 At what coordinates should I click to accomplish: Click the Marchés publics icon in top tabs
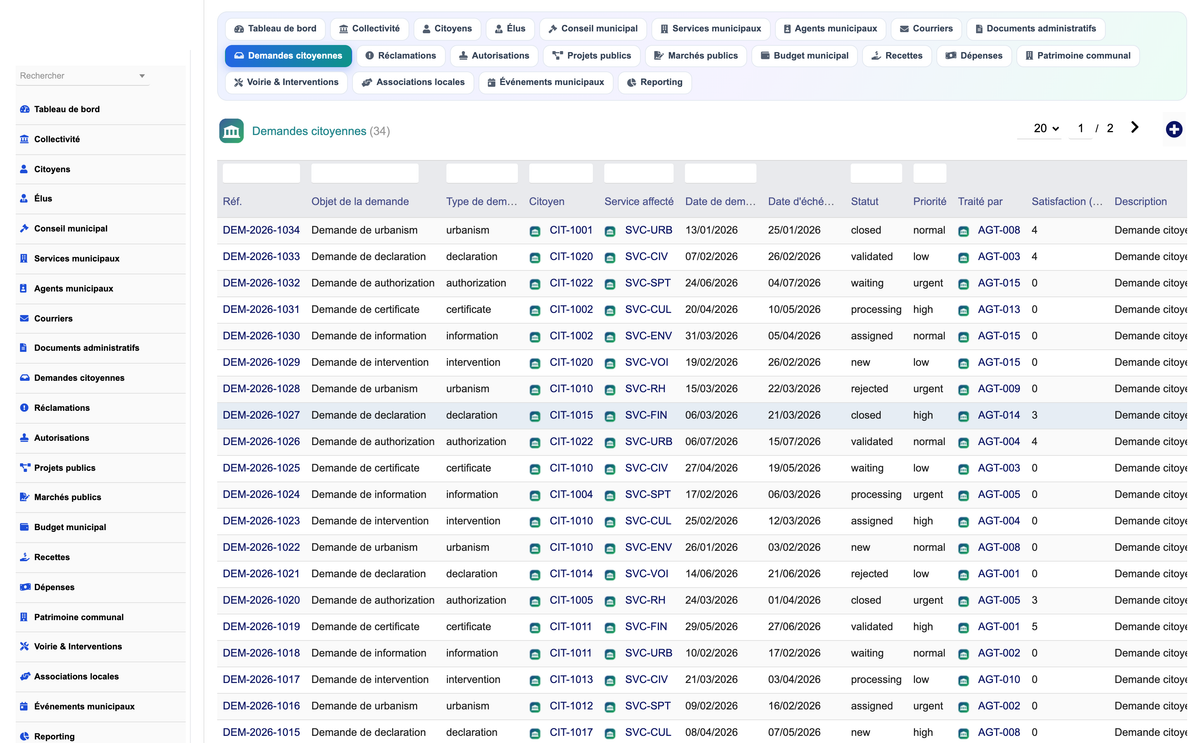coord(658,56)
